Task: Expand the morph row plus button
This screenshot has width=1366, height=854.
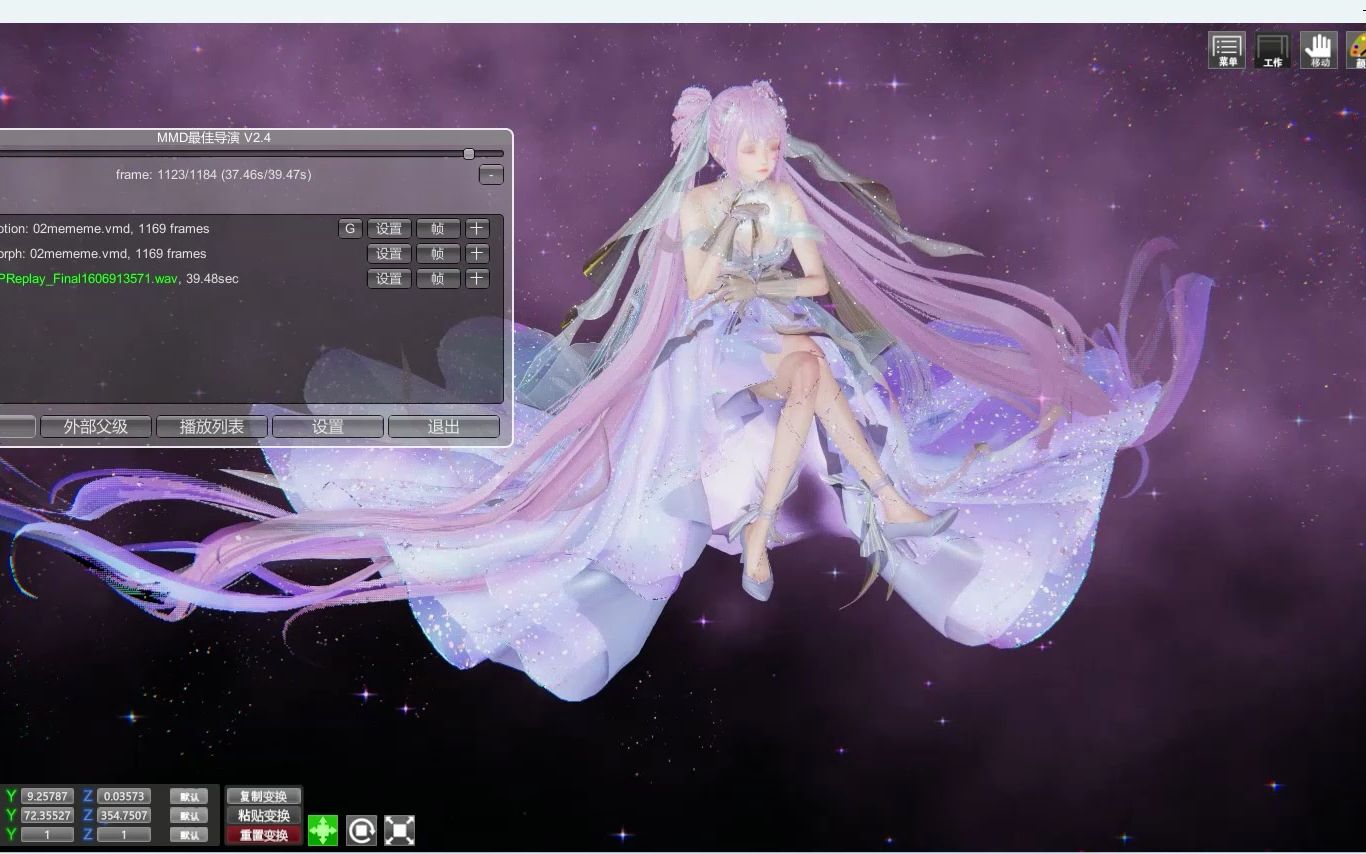Action: (x=477, y=254)
